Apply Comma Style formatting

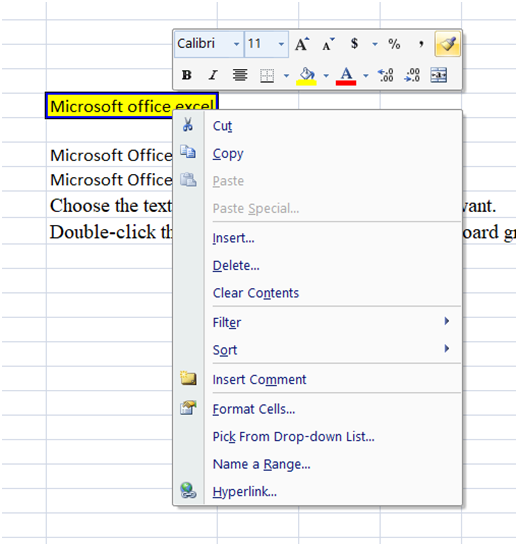pyautogui.click(x=421, y=44)
